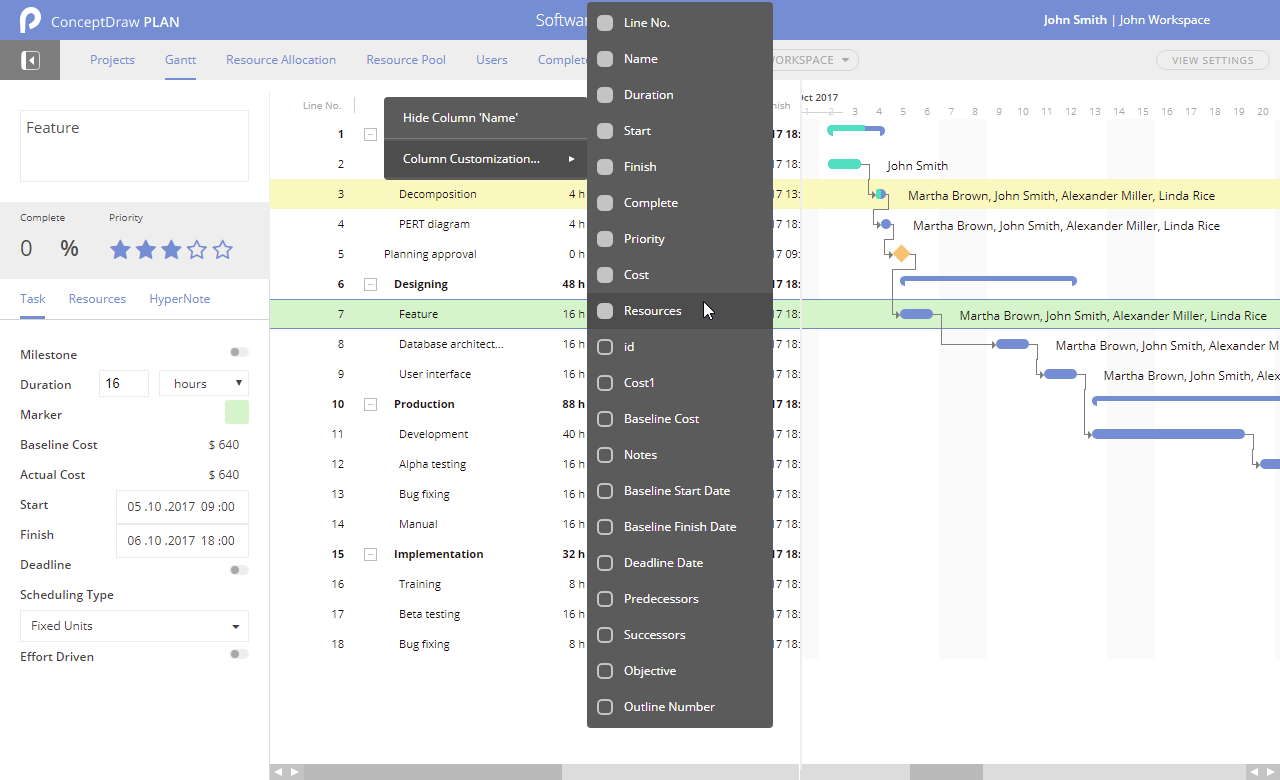Image resolution: width=1280 pixels, height=780 pixels.
Task: Switch to the Projects tab
Action: [112, 60]
